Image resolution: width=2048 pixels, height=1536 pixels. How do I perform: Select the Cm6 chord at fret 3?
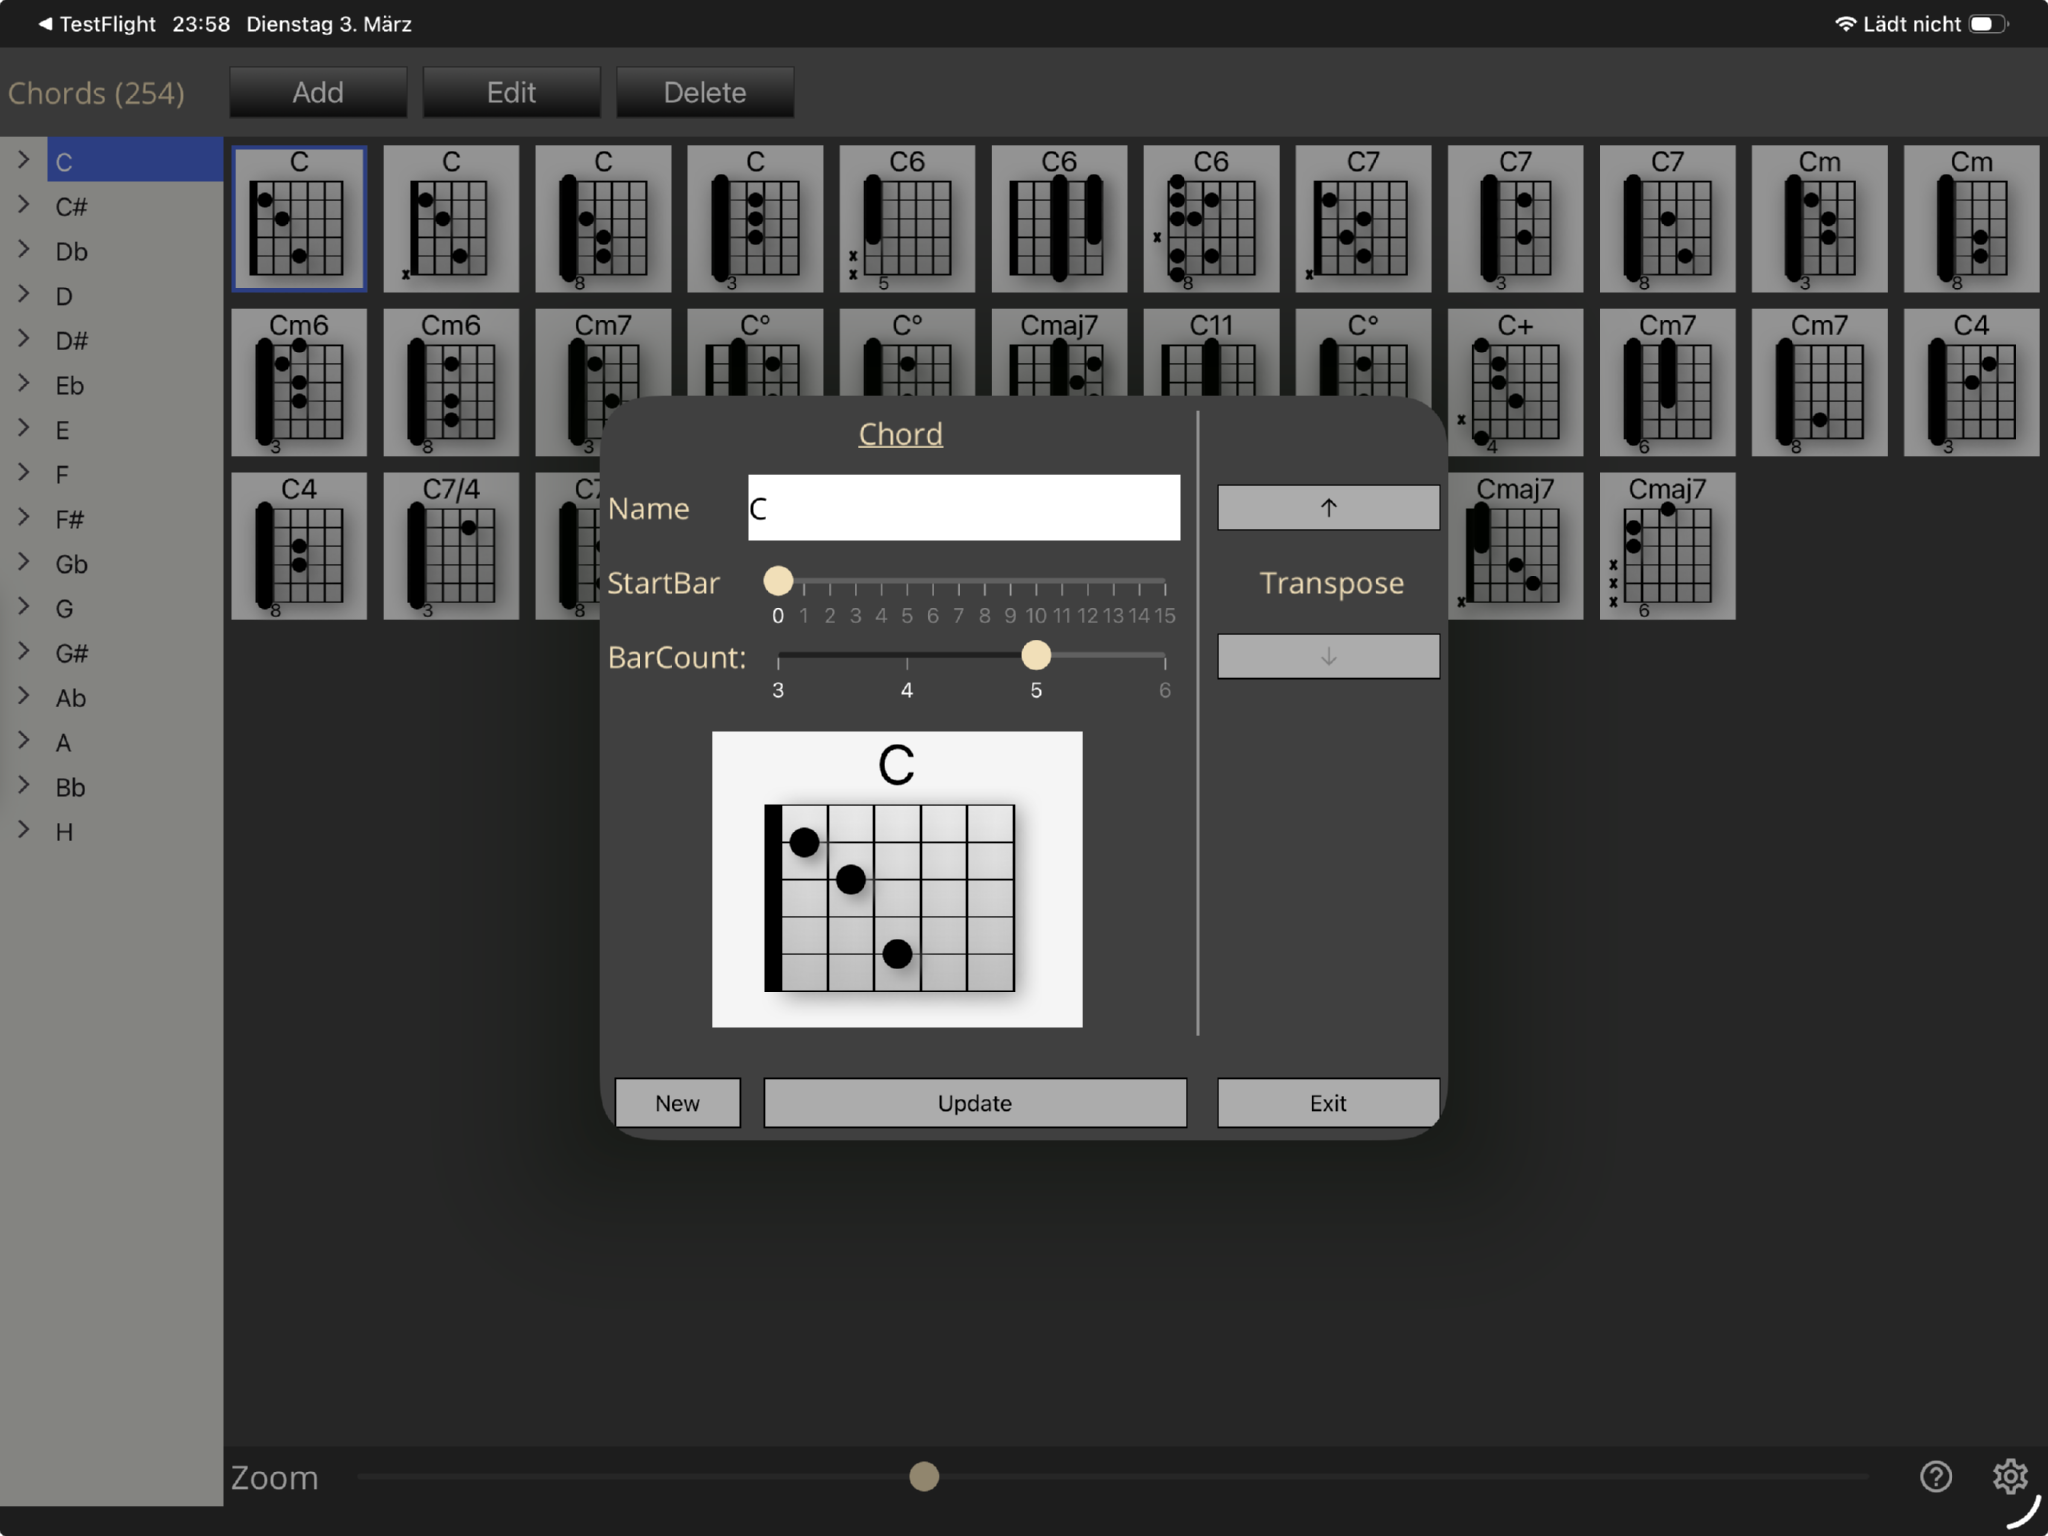(x=298, y=382)
